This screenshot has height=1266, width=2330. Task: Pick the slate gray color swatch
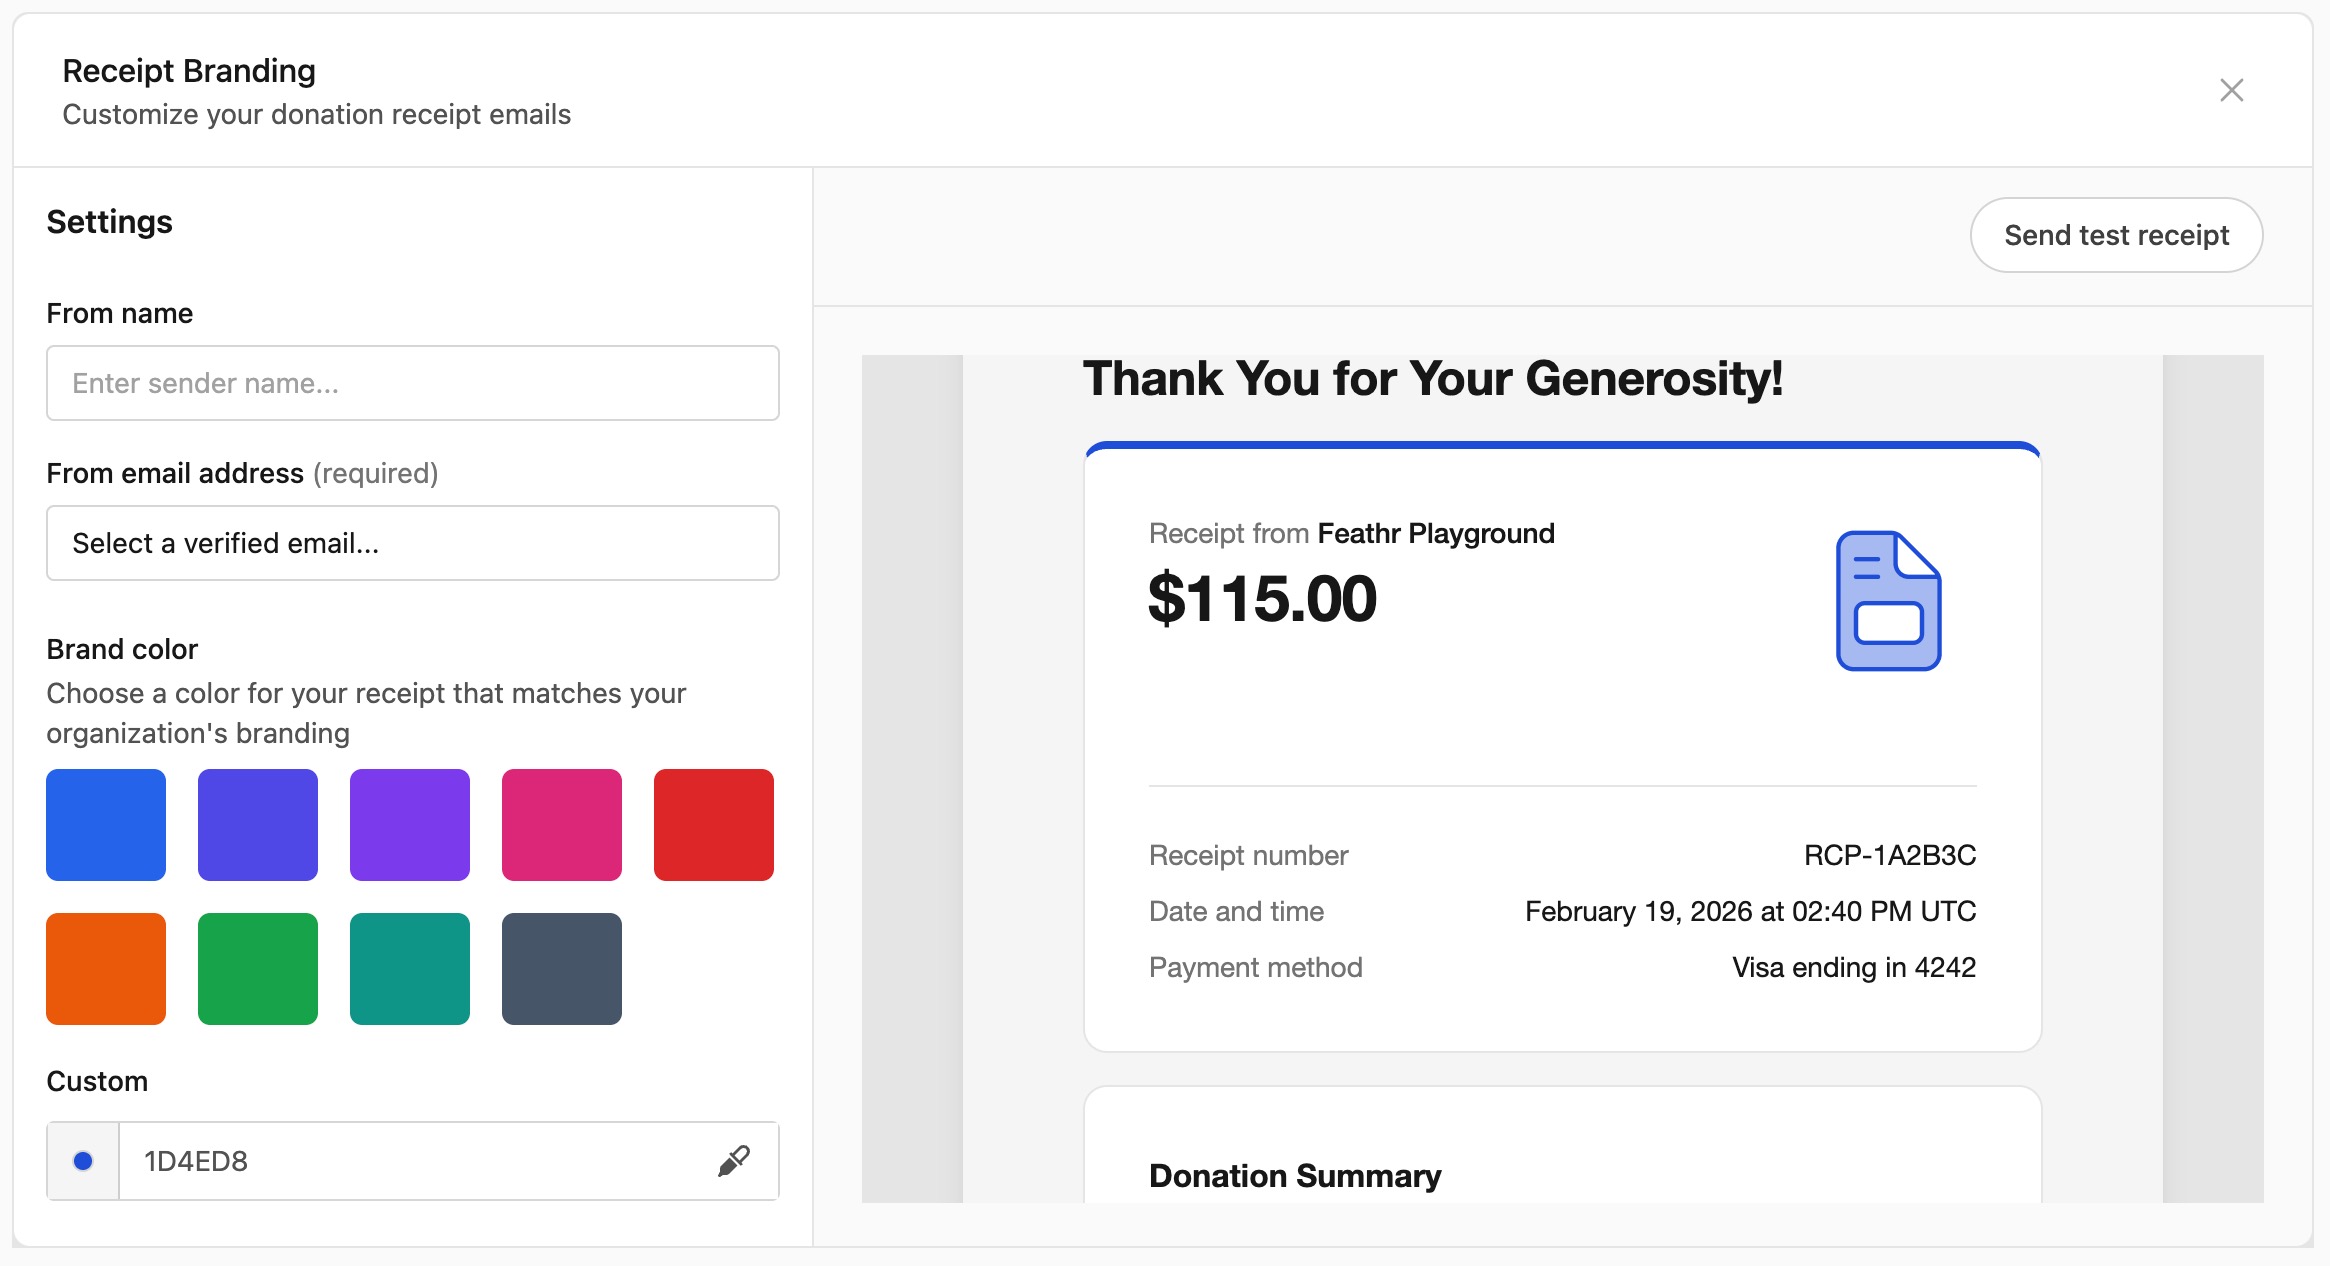(x=562, y=969)
